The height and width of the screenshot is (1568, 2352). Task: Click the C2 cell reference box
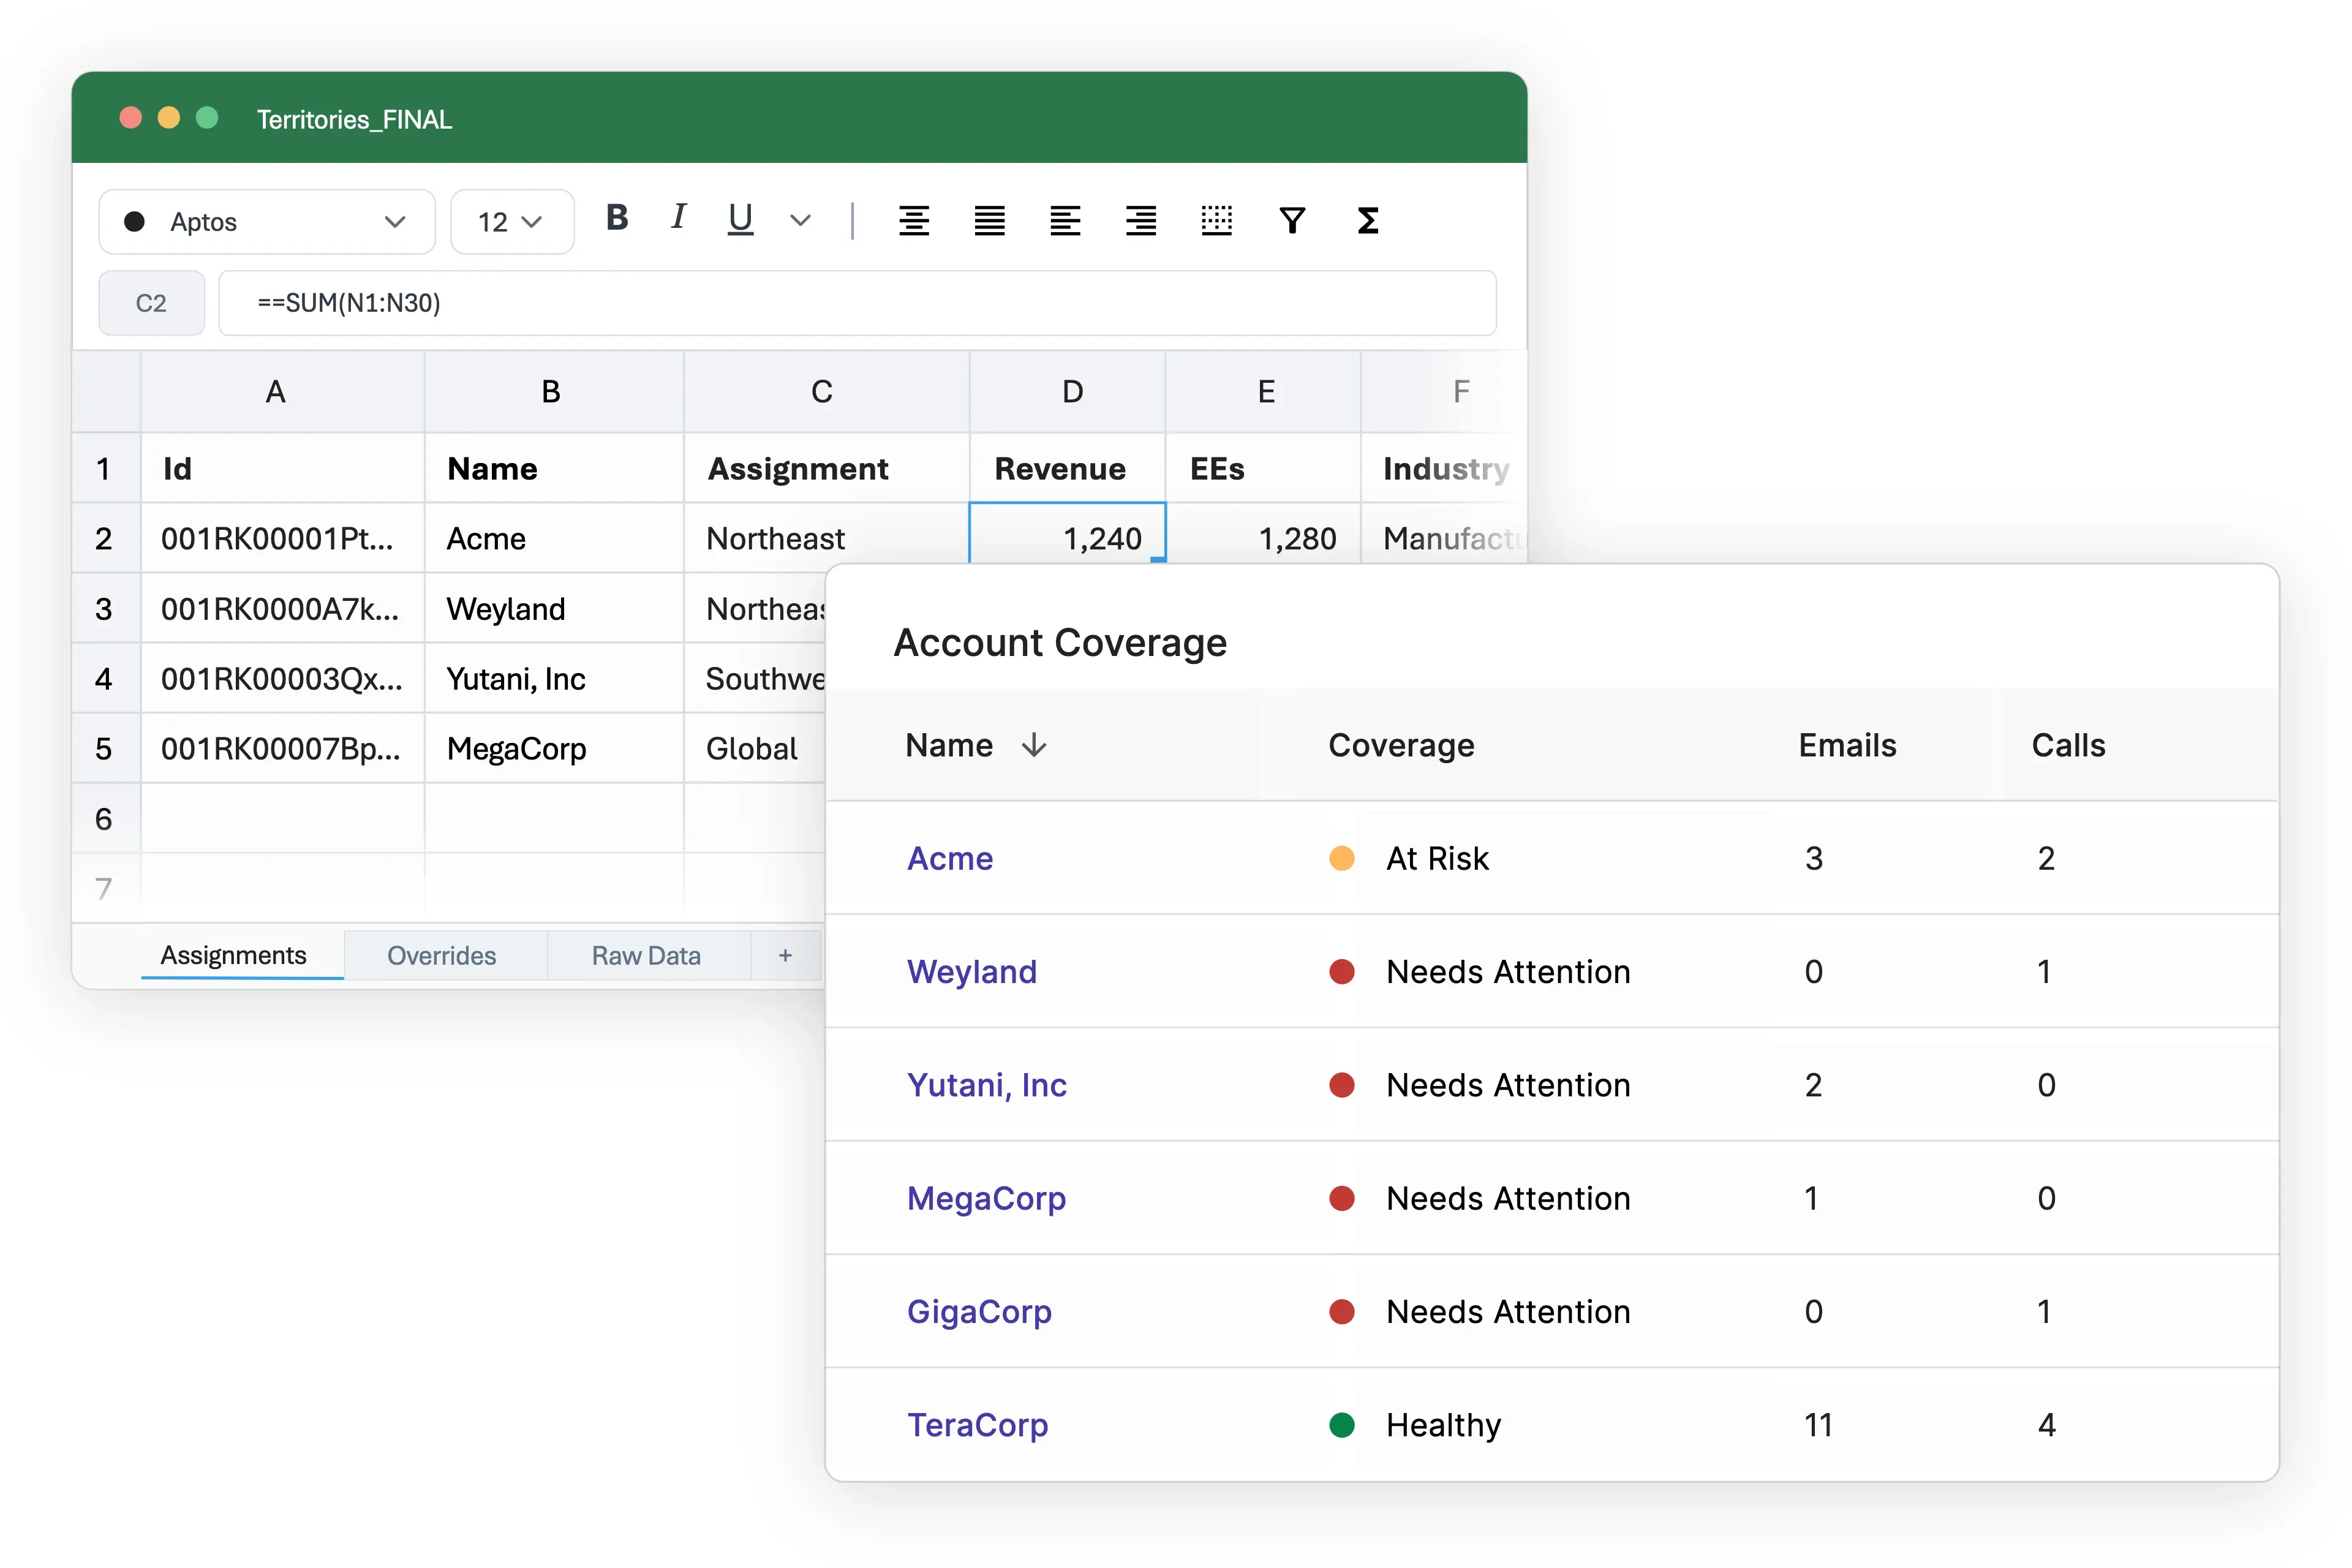[x=152, y=303]
